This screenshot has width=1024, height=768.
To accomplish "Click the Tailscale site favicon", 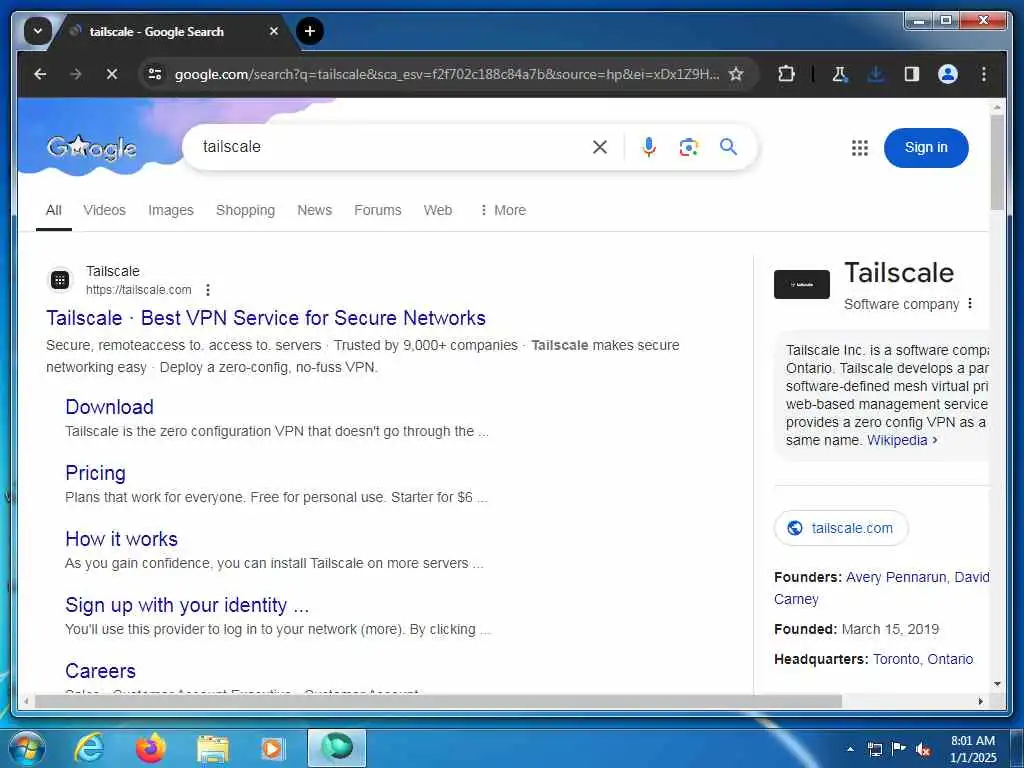I will point(60,280).
